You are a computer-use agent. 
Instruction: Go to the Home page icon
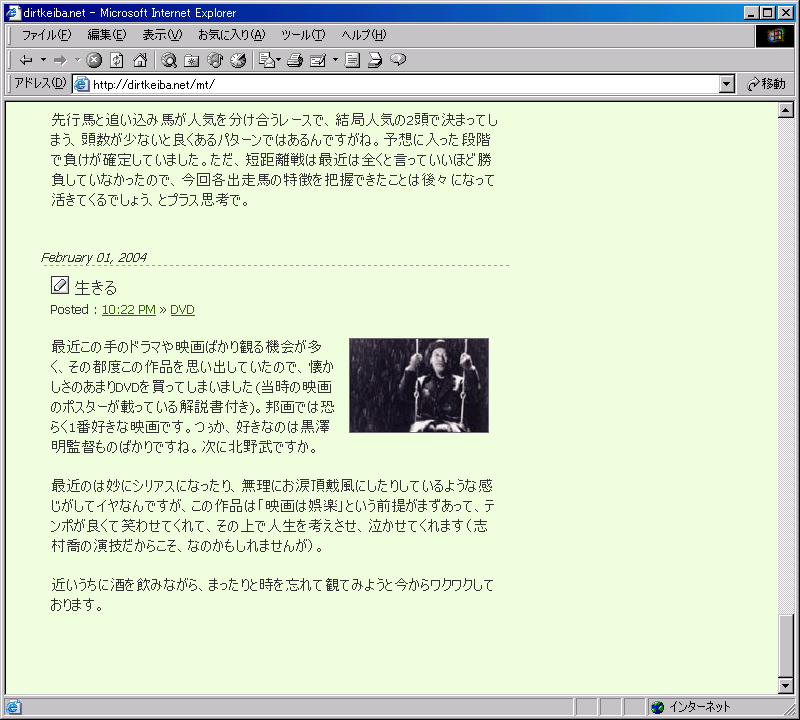[x=140, y=60]
